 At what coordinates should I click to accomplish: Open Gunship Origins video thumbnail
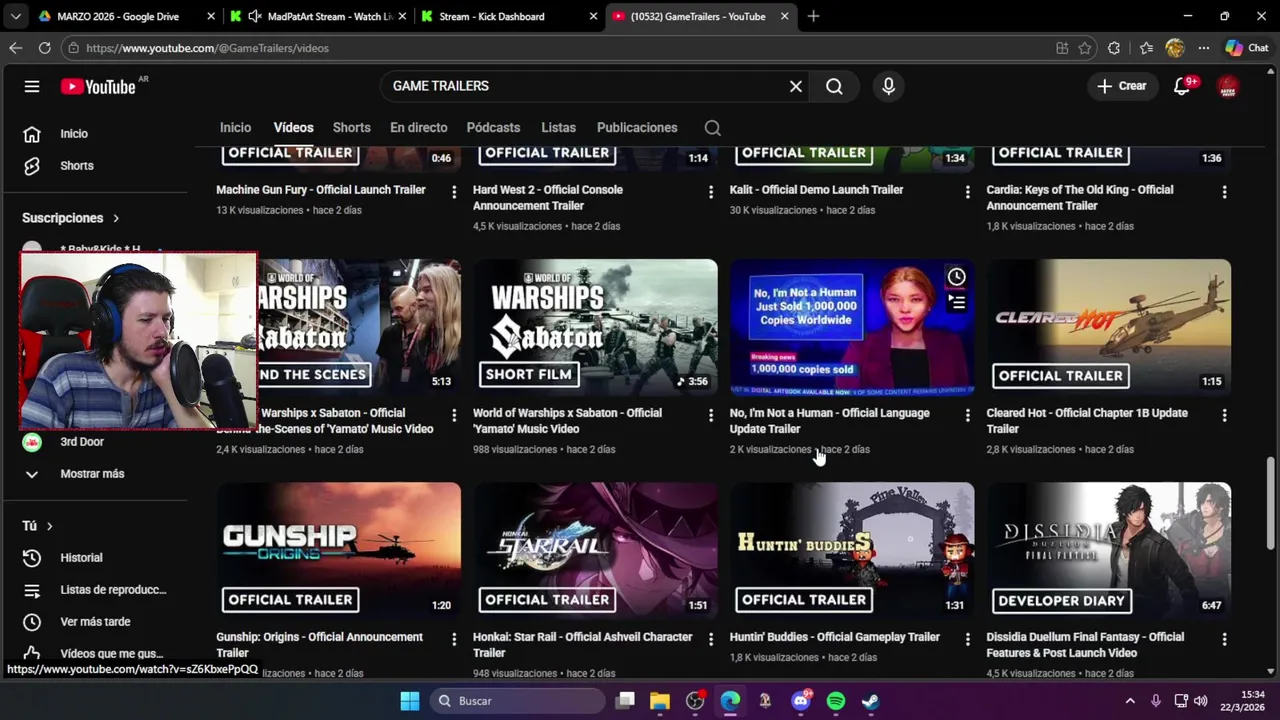pyautogui.click(x=339, y=551)
